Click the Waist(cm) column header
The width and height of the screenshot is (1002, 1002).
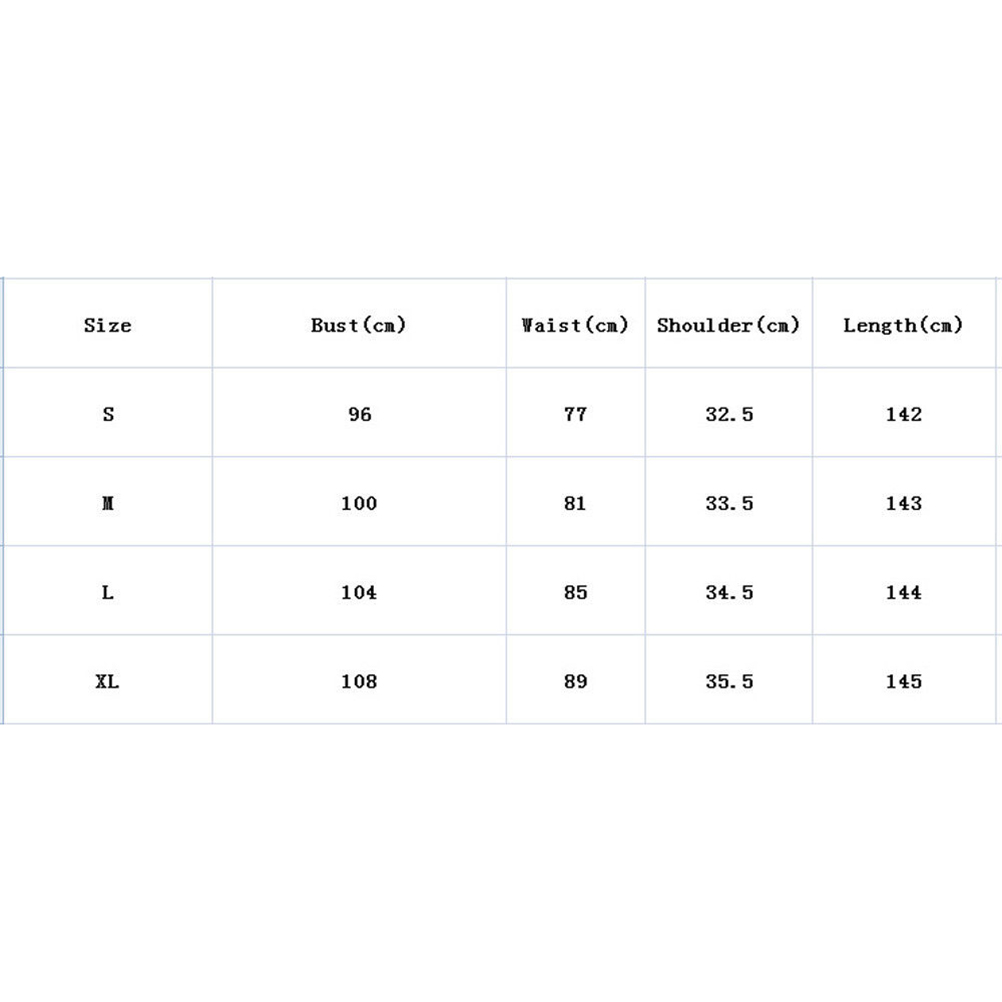click(575, 325)
